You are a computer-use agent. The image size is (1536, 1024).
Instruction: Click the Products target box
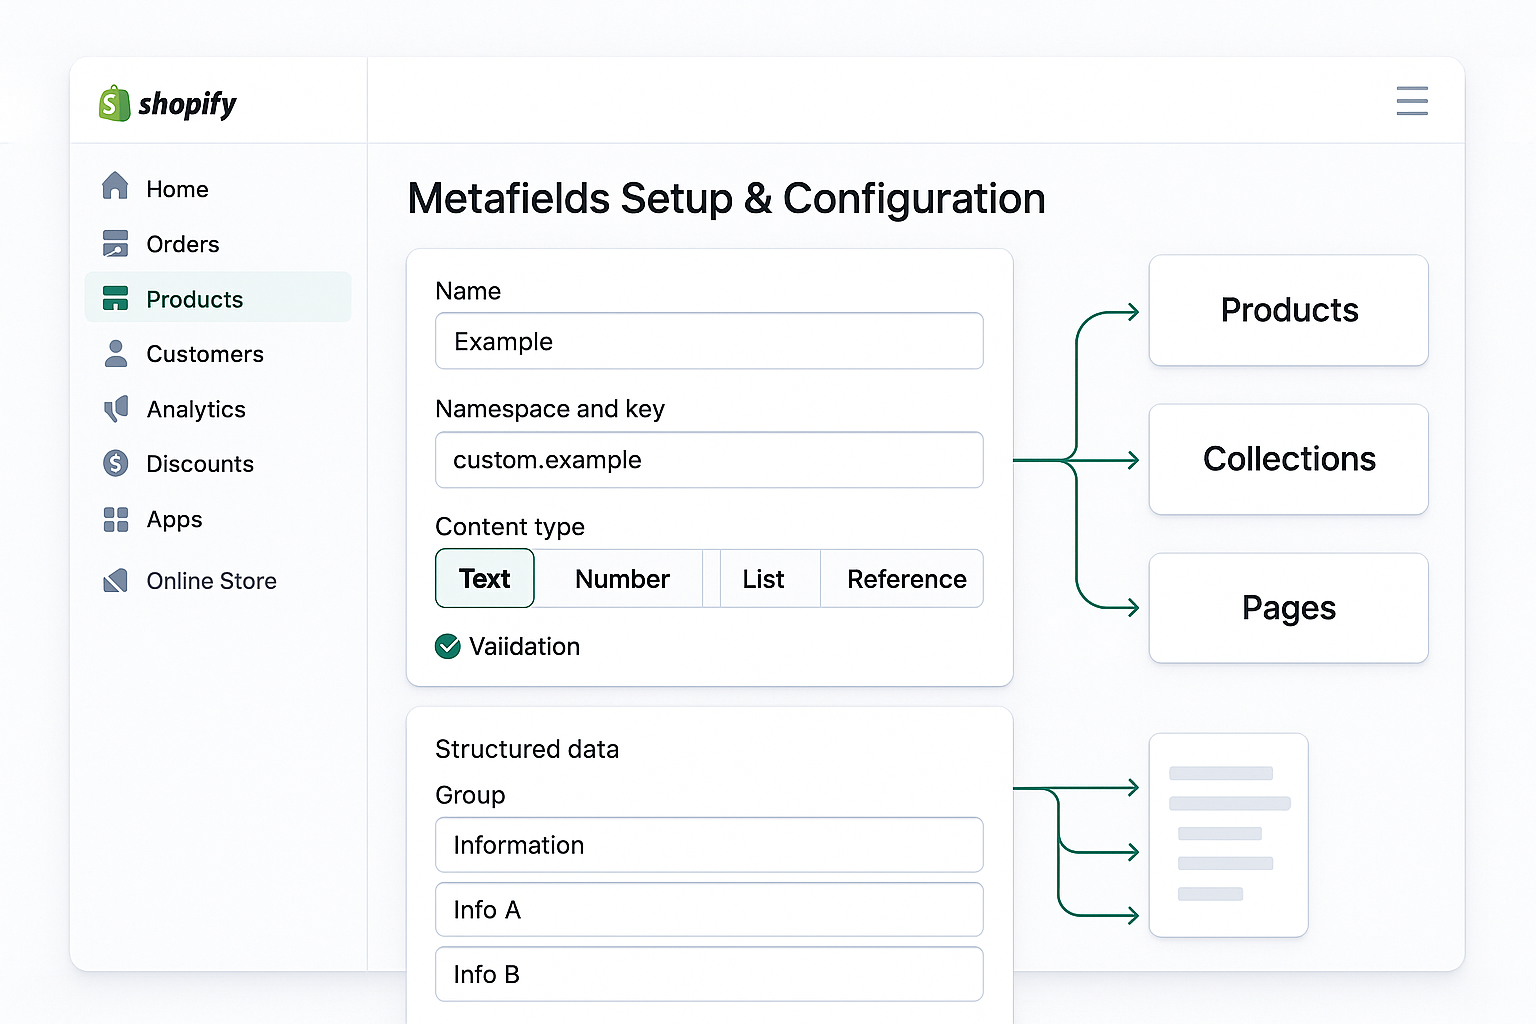[1288, 310]
